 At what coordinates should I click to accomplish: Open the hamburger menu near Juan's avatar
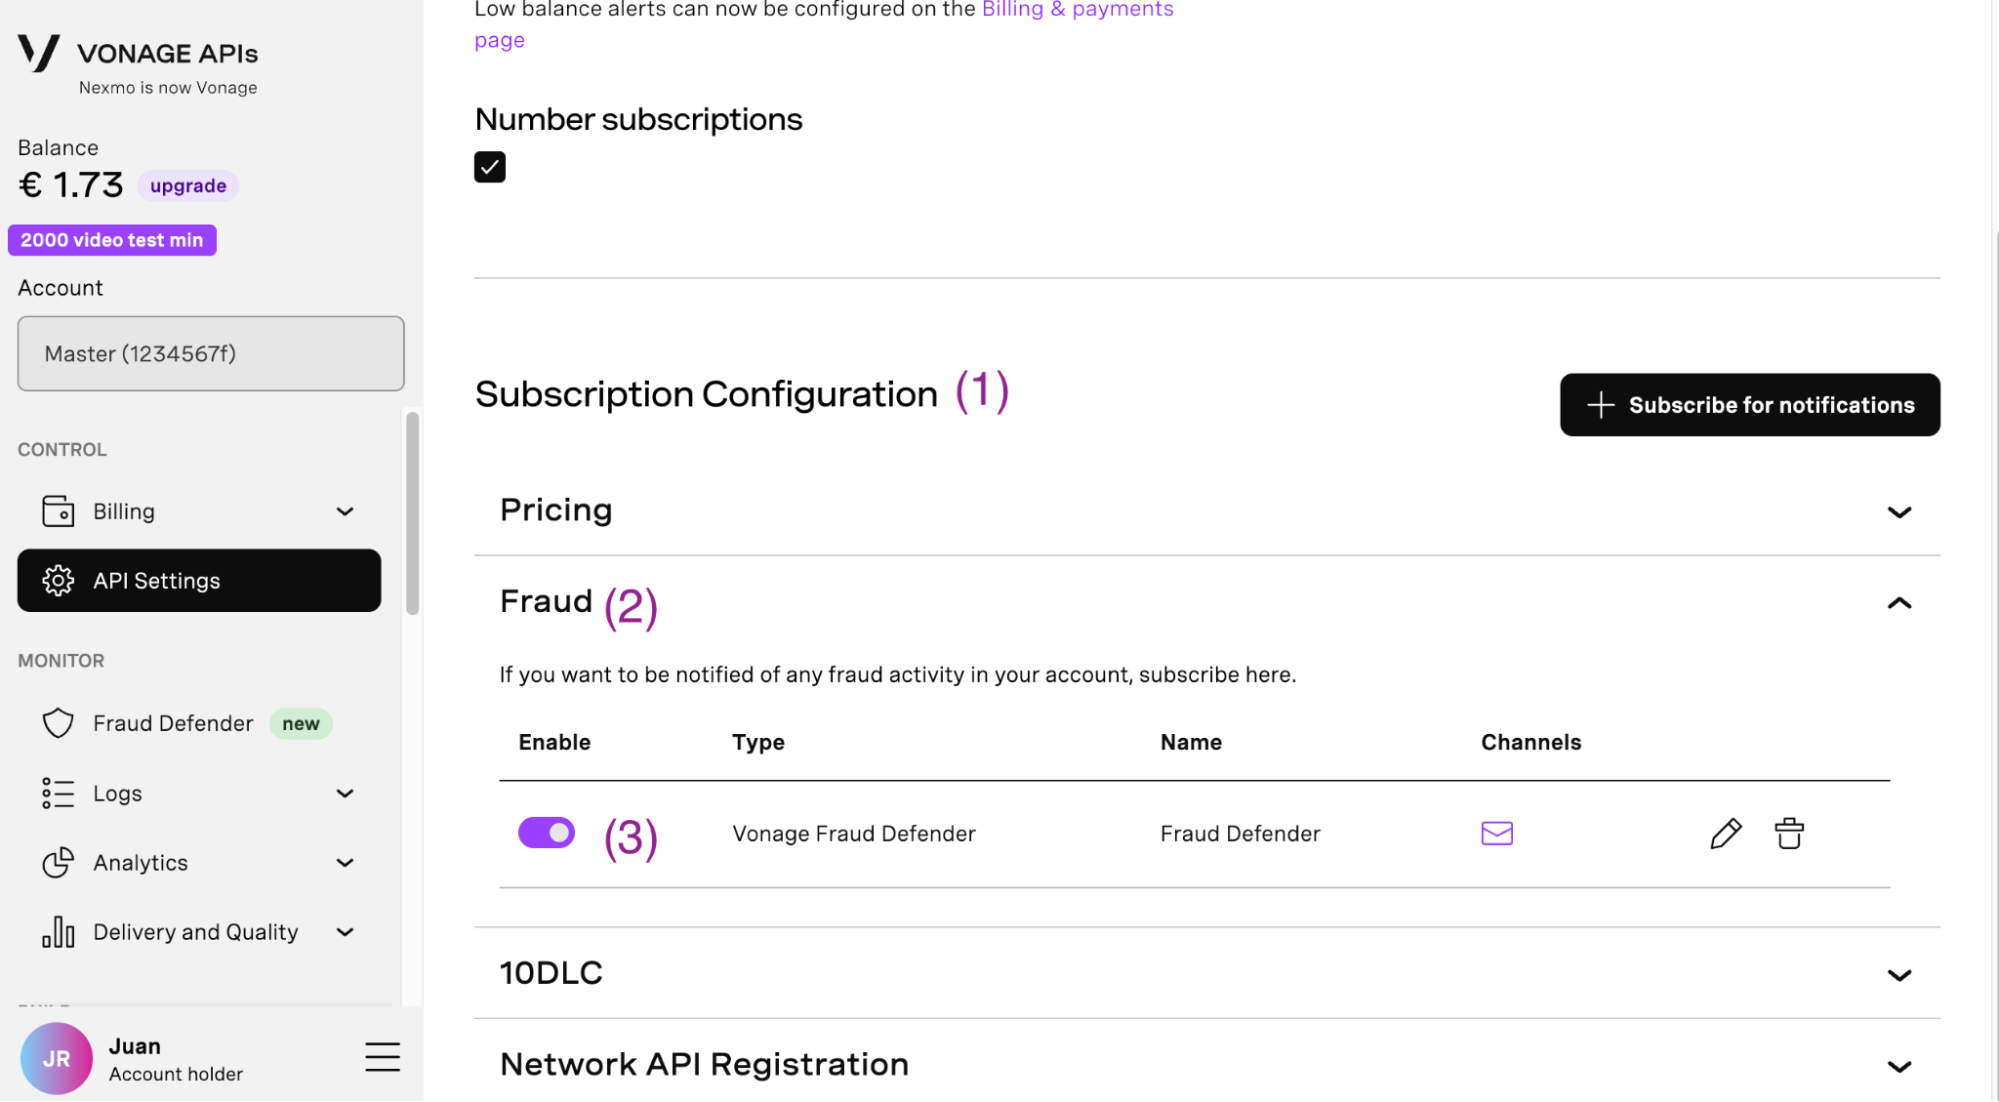tap(382, 1056)
